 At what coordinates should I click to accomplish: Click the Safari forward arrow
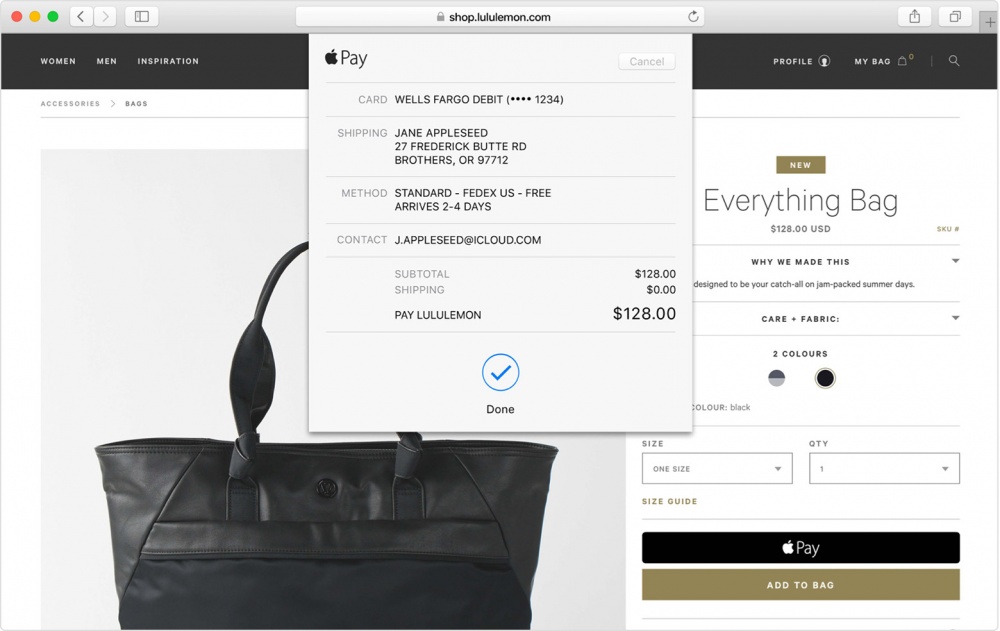pyautogui.click(x=105, y=17)
